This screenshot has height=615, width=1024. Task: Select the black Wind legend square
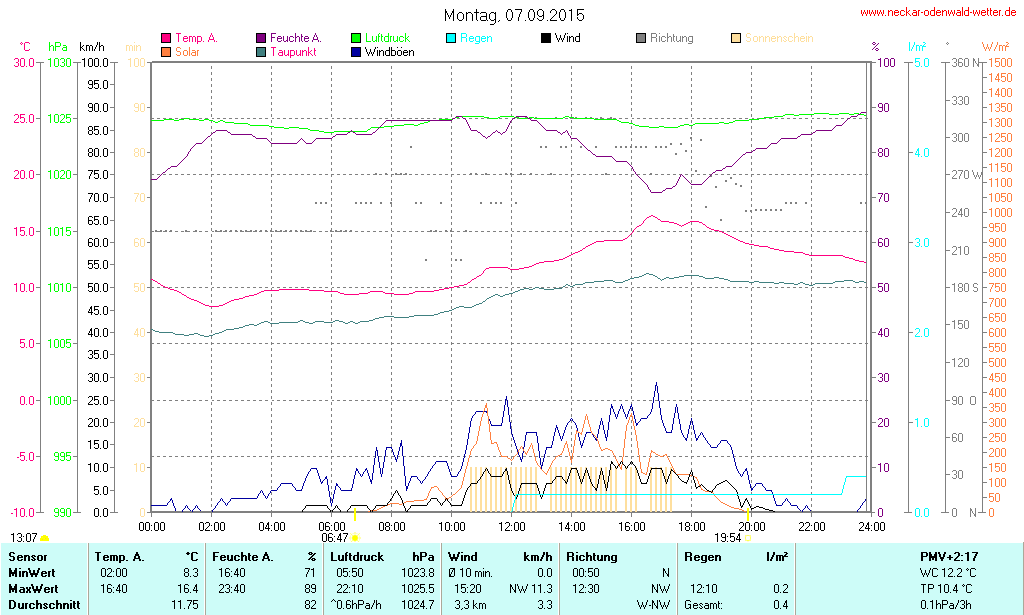coord(545,38)
